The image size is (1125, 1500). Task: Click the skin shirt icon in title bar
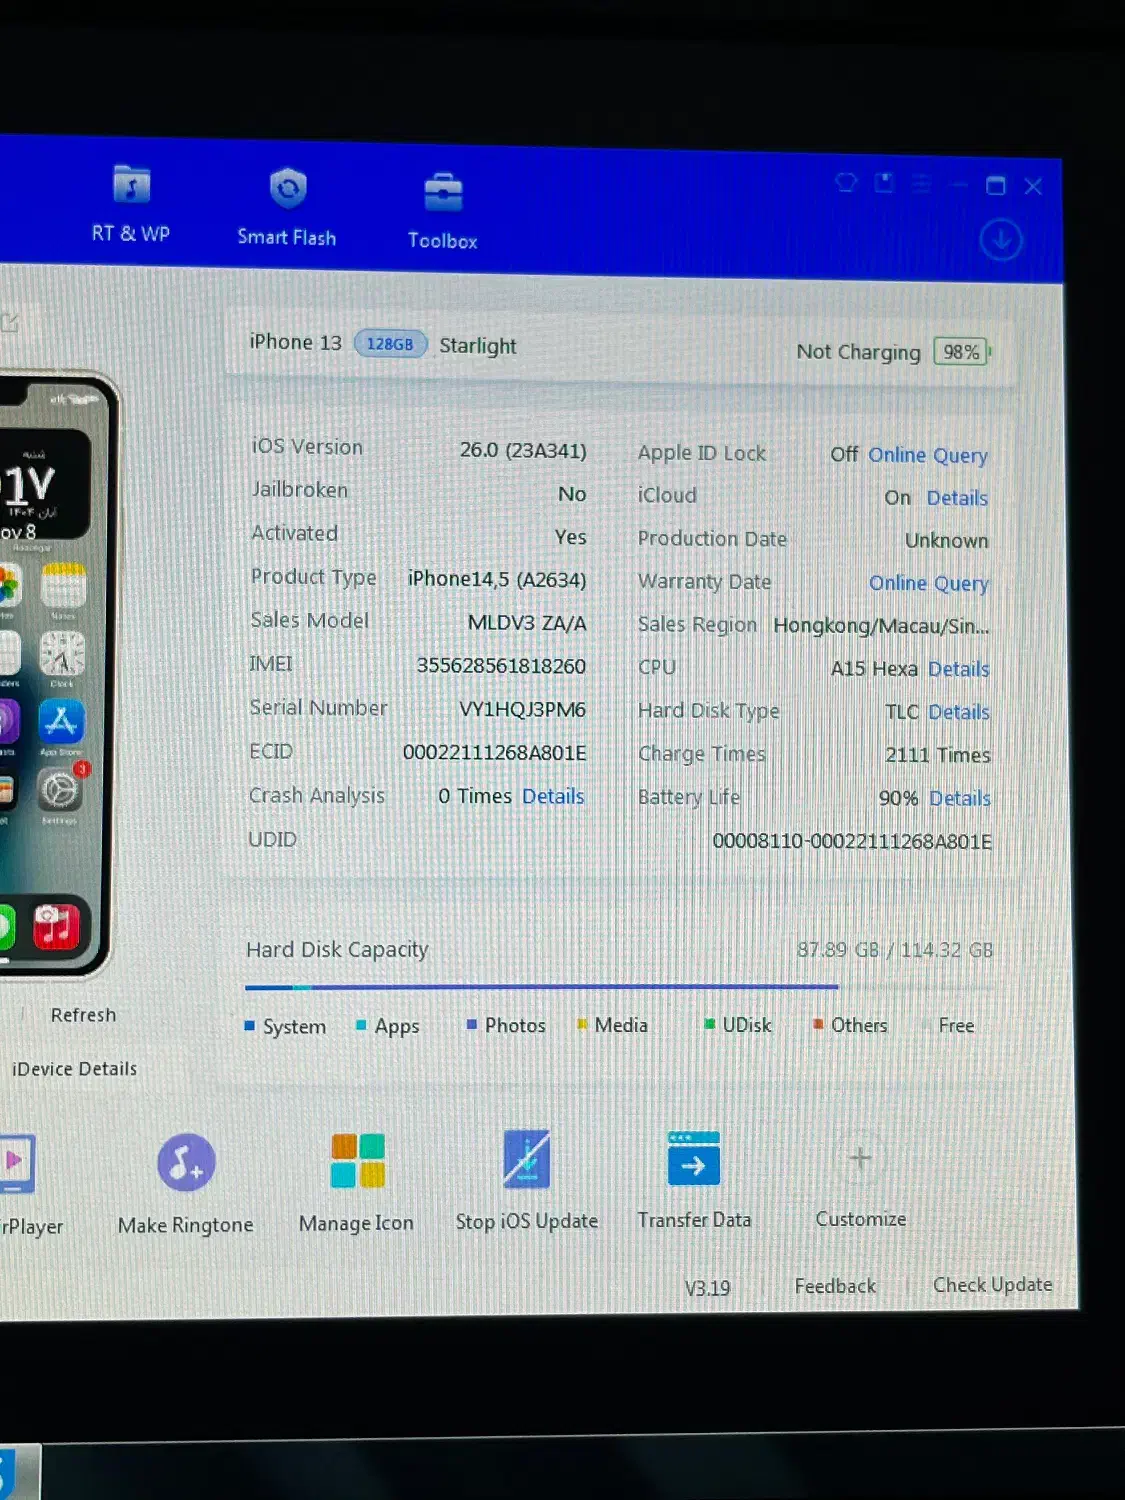coord(846,182)
